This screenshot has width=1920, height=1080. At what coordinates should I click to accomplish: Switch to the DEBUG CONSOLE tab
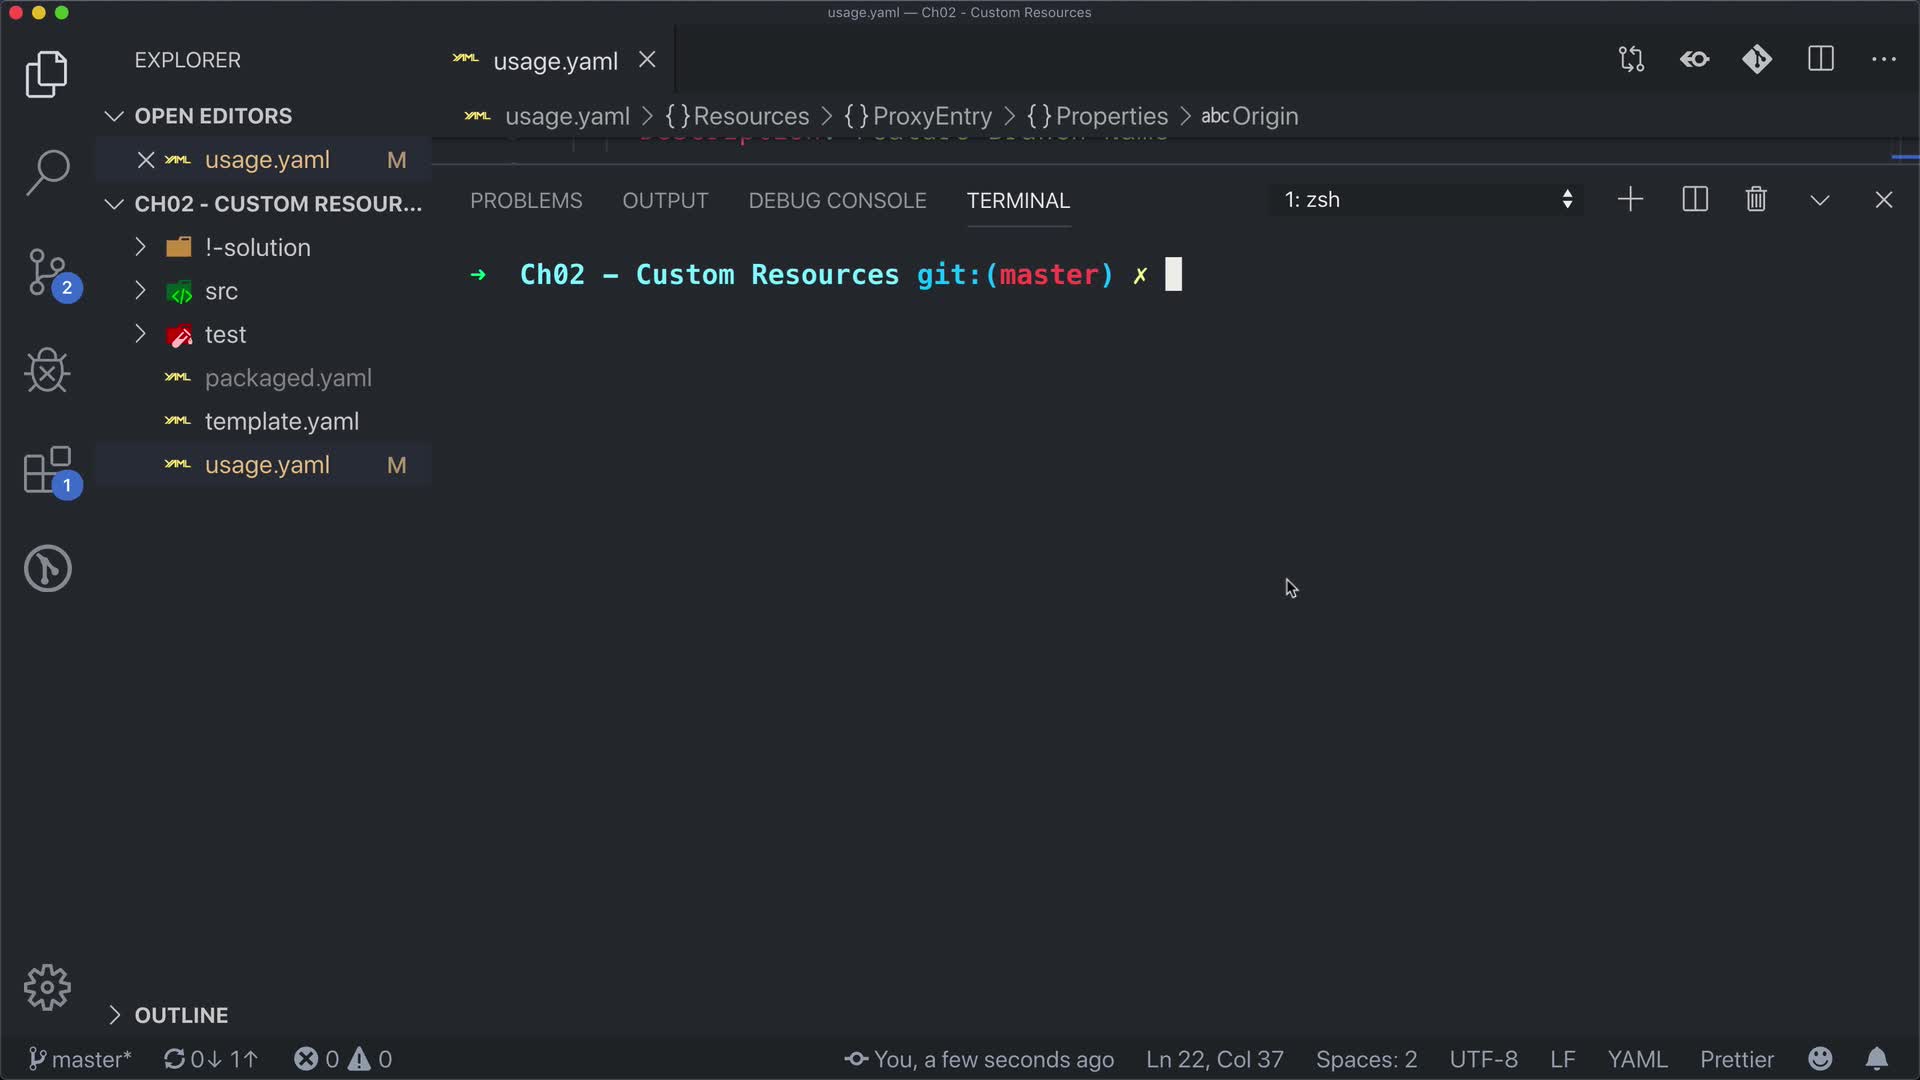pyautogui.click(x=837, y=201)
